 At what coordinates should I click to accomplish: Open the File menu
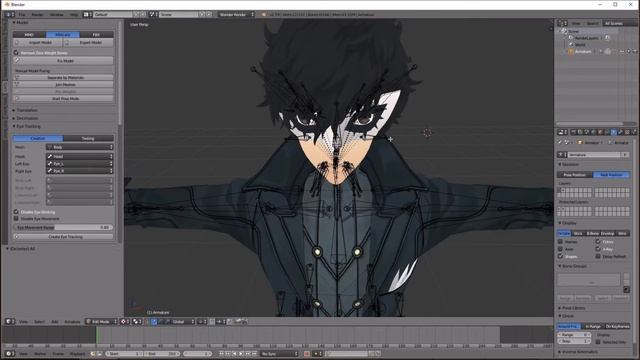(x=22, y=14)
